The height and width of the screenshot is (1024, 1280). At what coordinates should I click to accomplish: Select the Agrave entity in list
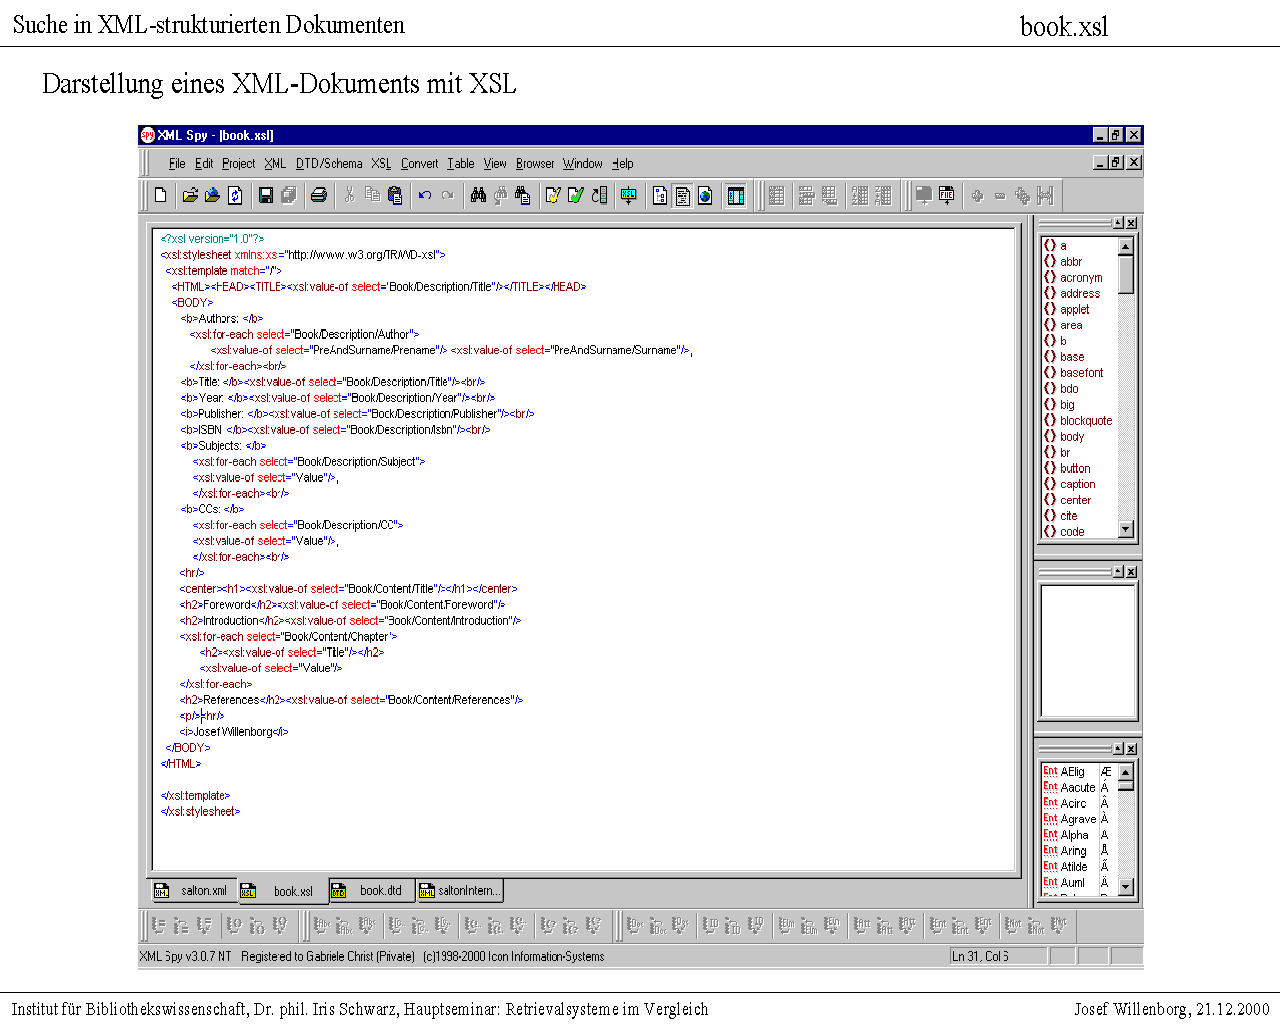tap(1077, 819)
